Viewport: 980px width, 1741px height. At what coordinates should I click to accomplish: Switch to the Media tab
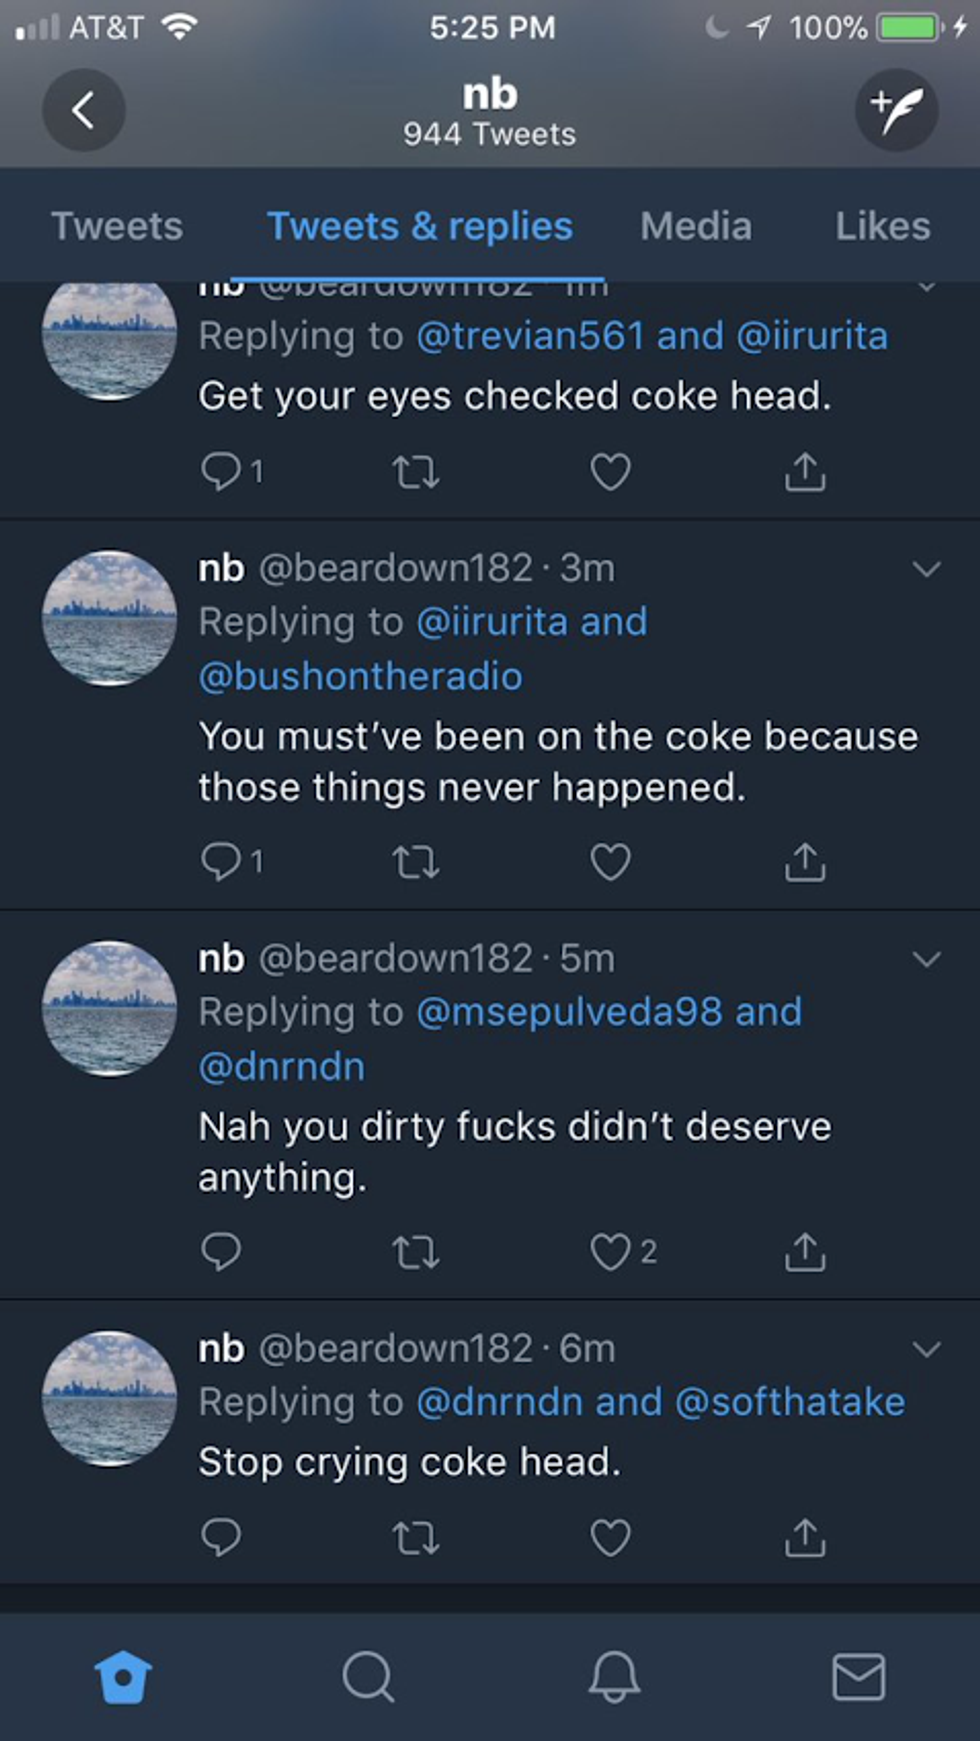[x=696, y=226]
